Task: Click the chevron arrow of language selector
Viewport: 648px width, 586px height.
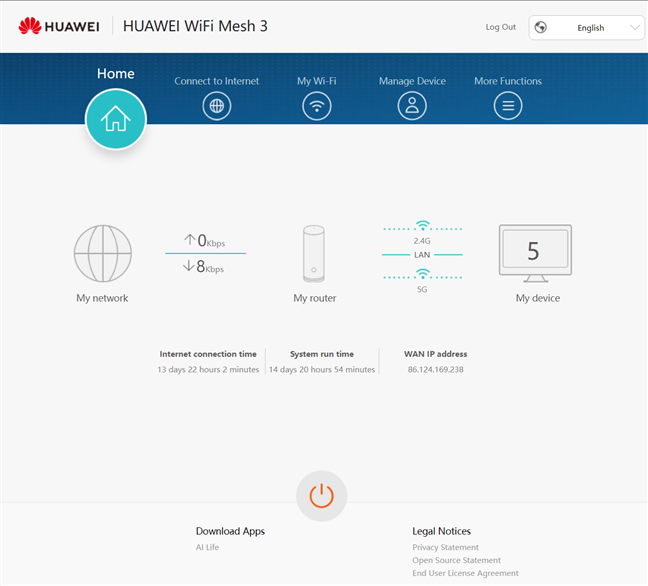Action: coord(635,27)
